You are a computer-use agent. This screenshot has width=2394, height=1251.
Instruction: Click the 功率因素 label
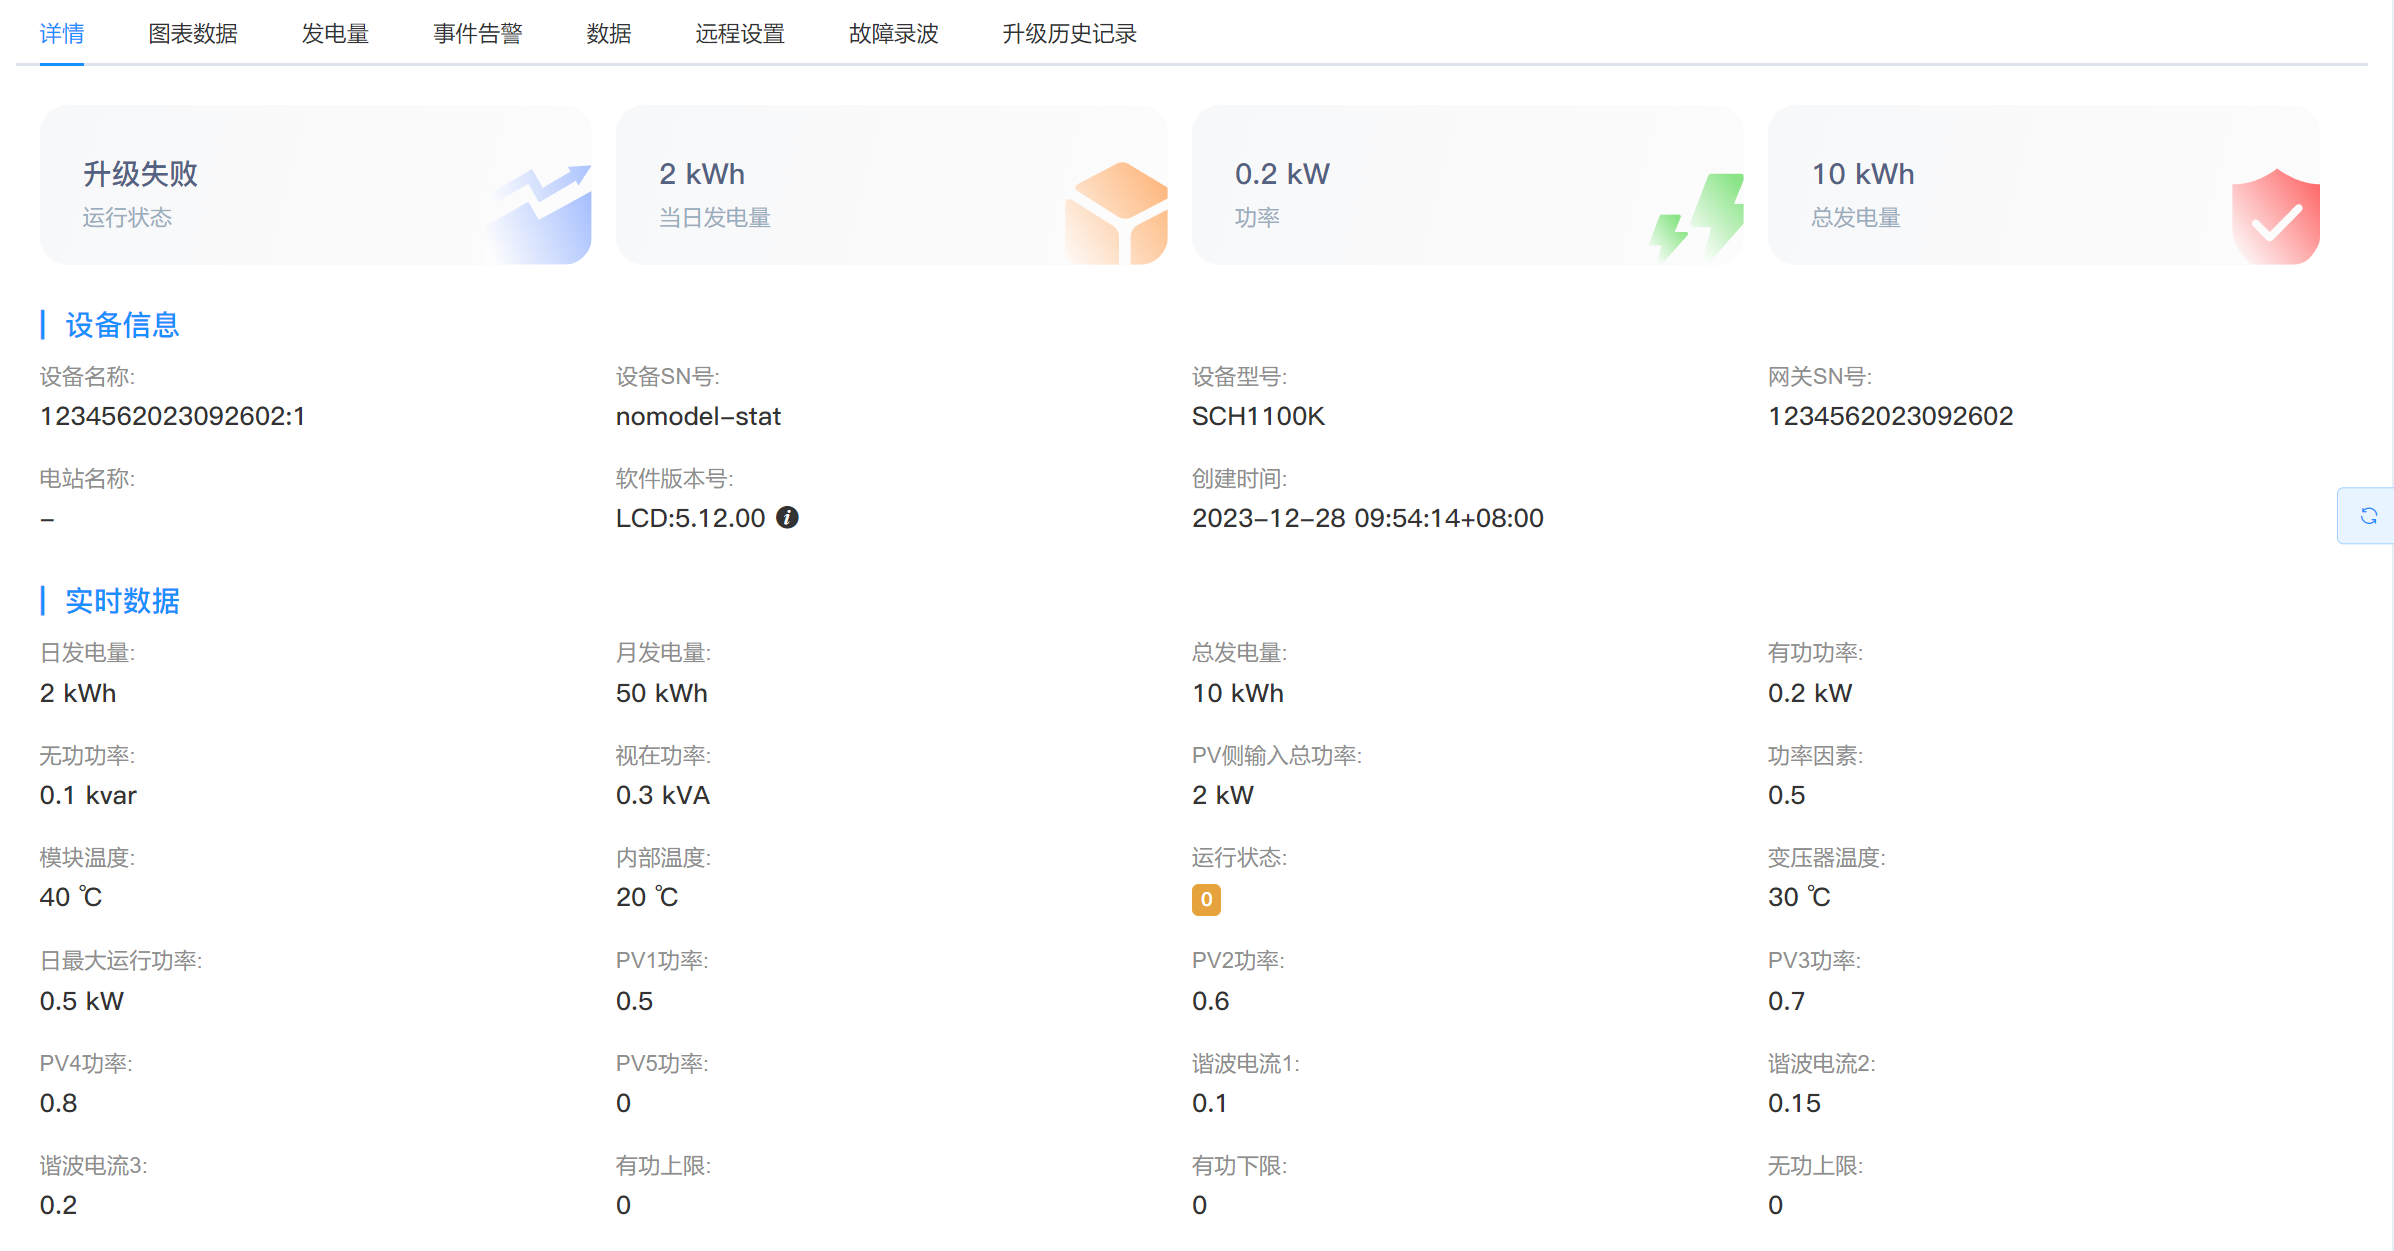(x=1815, y=755)
